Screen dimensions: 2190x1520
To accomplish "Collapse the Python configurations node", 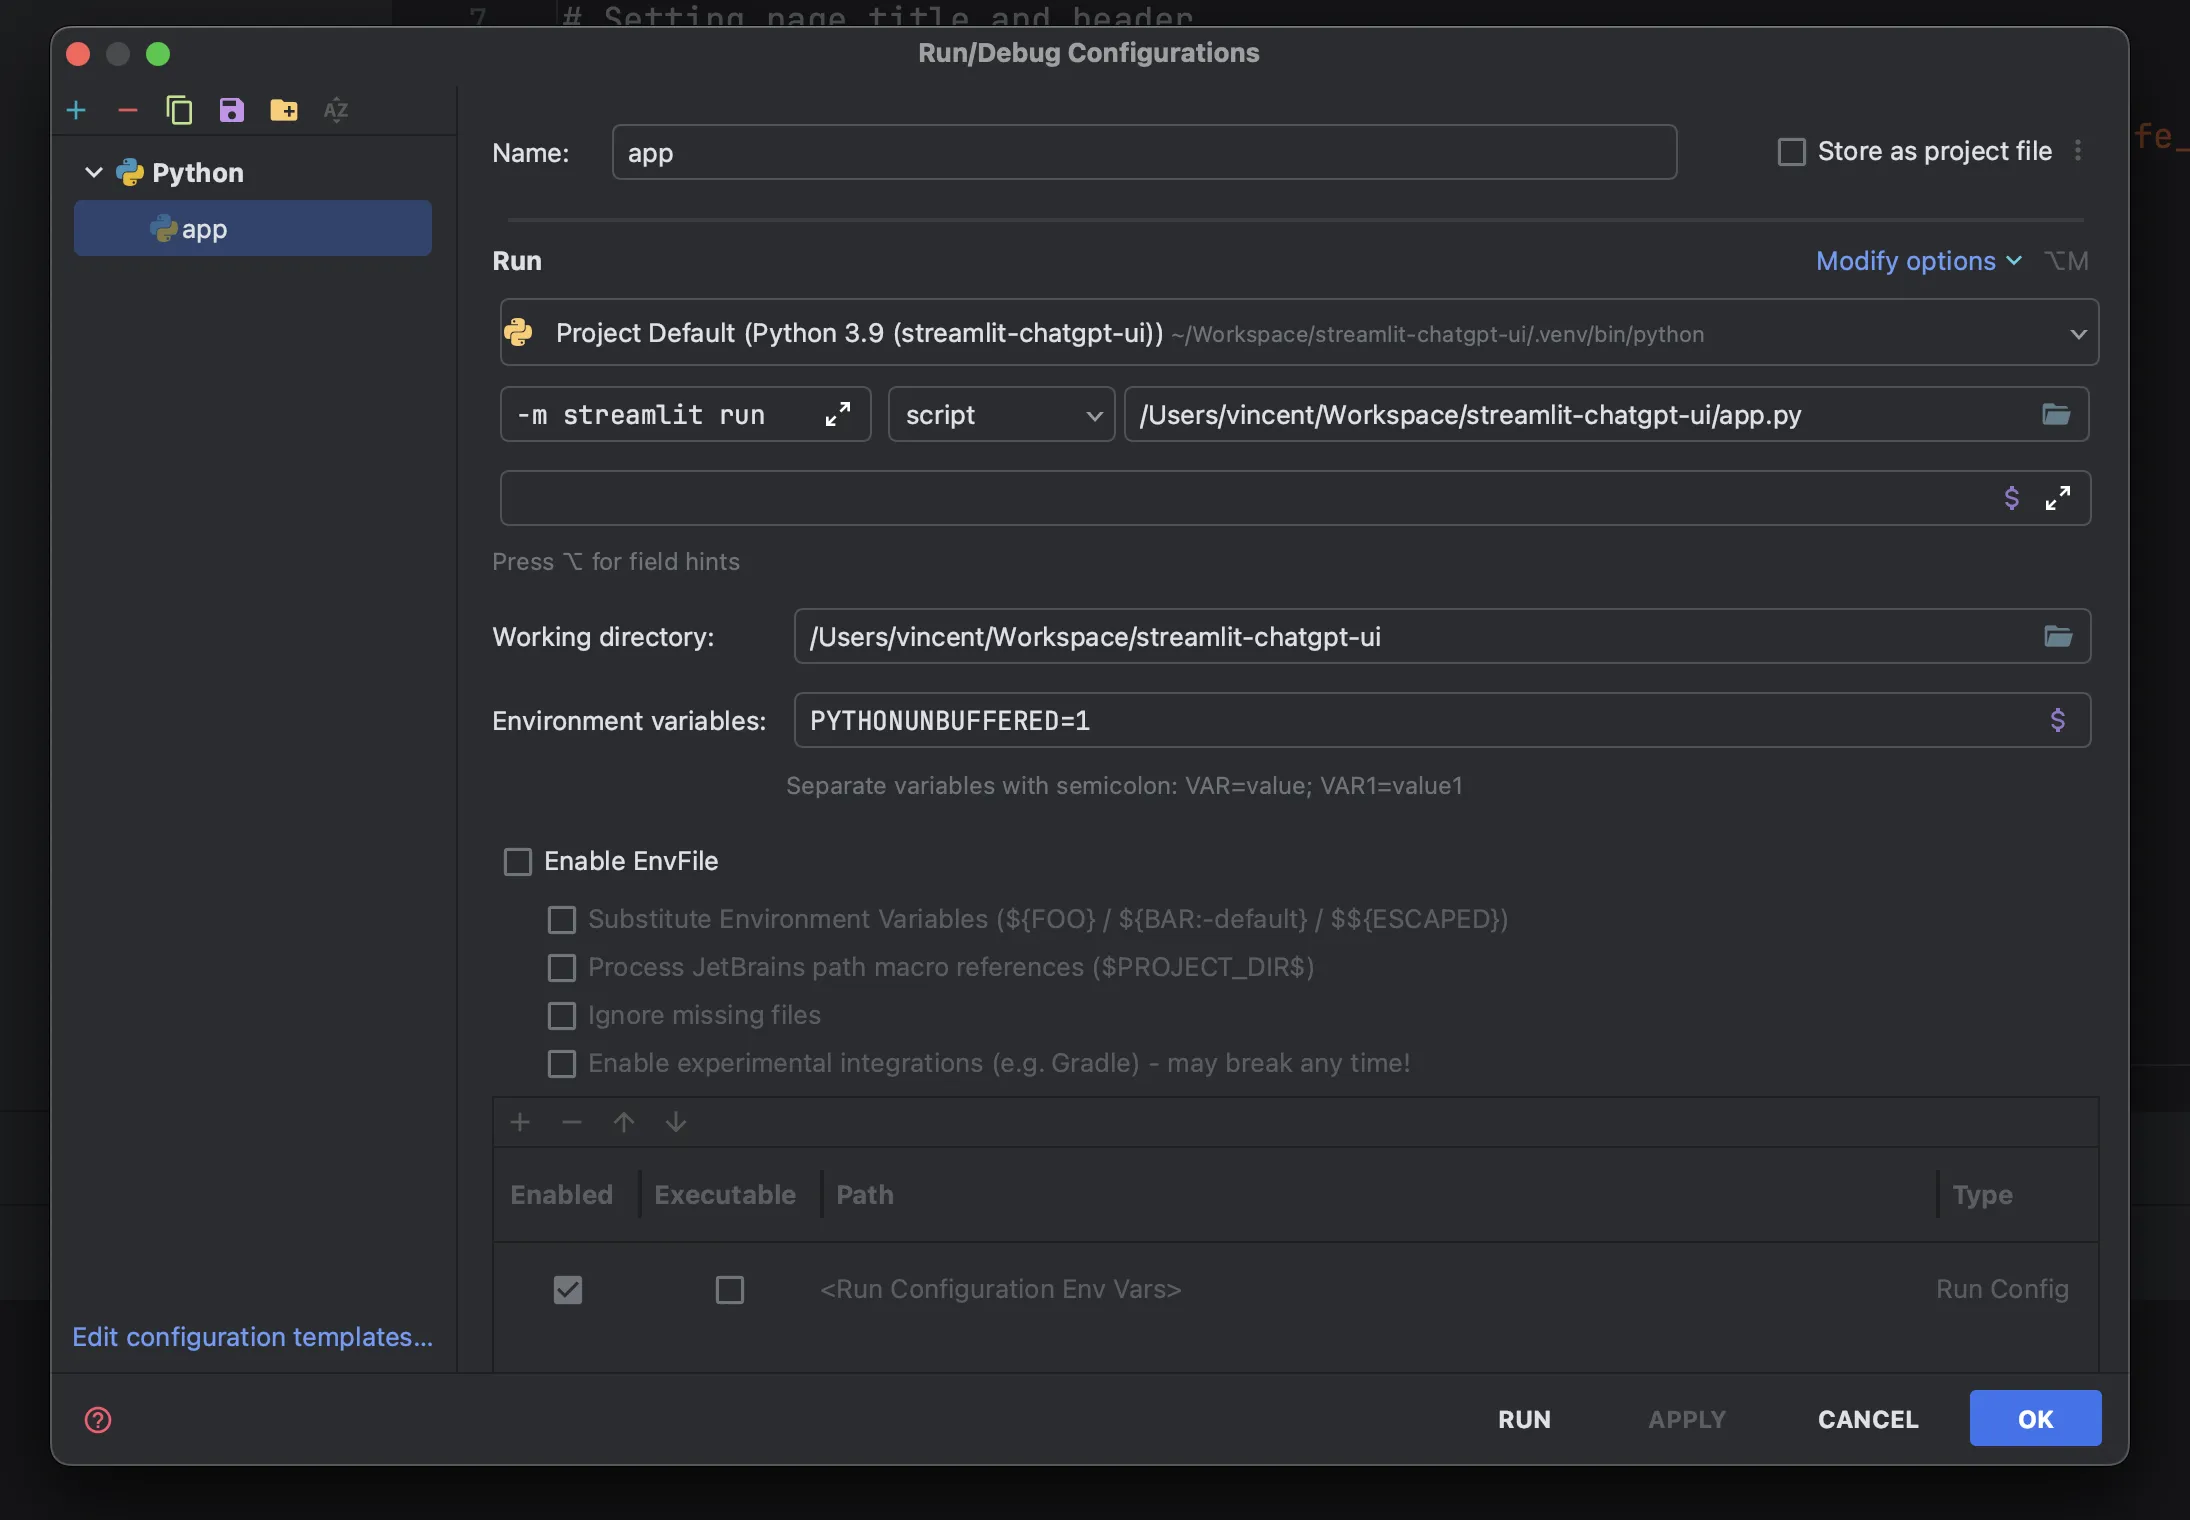I will 92,172.
